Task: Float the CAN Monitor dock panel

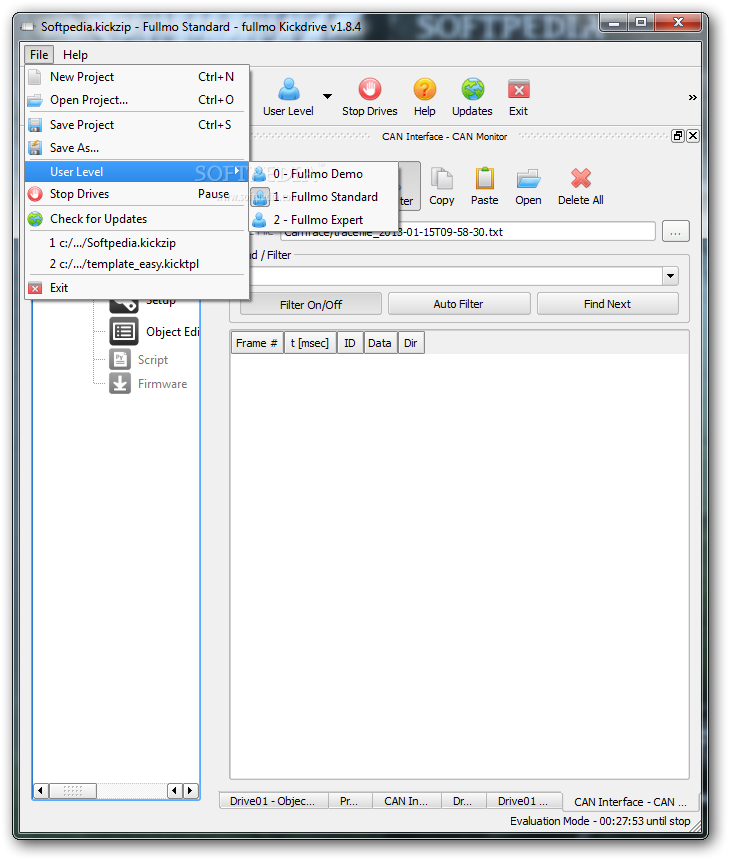Action: click(x=678, y=136)
